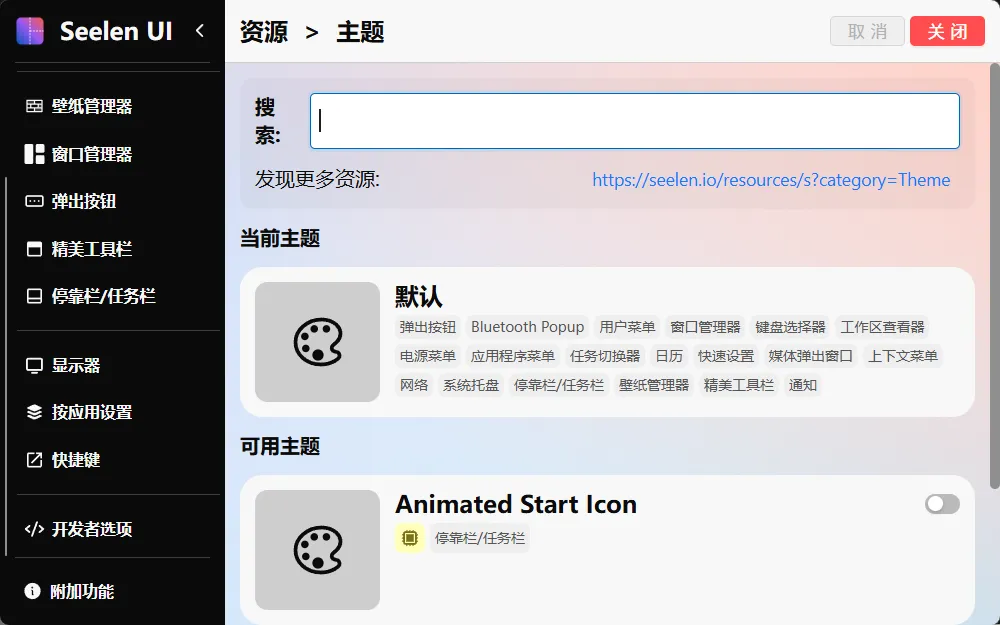Click the 主题 breadcrumb title
1000x625 pixels.
(x=360, y=31)
